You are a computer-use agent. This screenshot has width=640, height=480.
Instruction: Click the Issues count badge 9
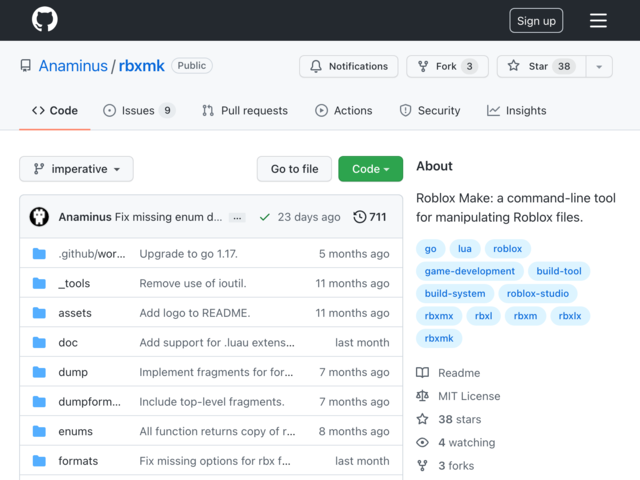[x=167, y=111]
